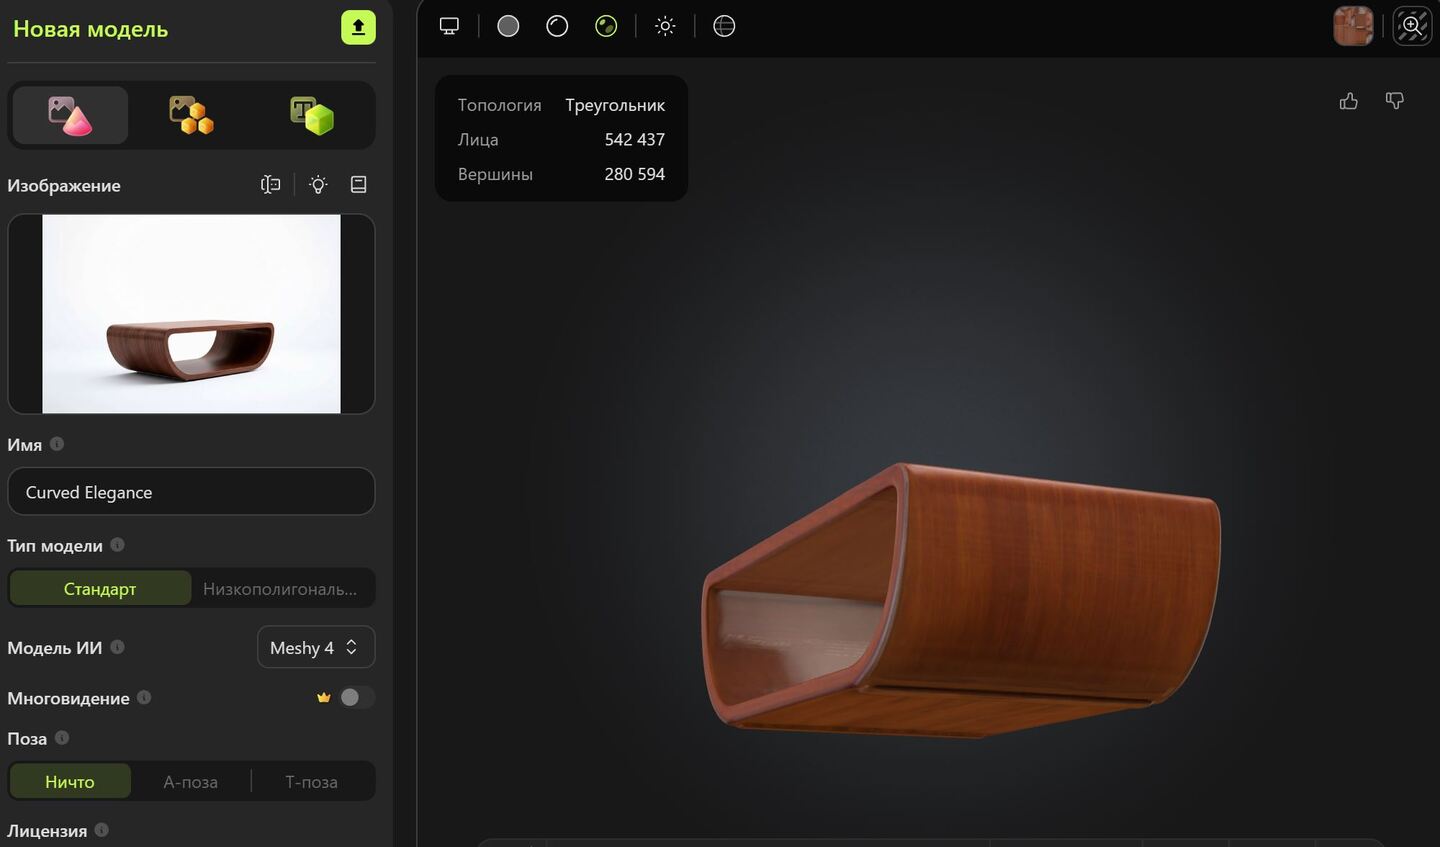Click the magnifier zoom-in icon
The image size is (1440, 847).
tap(1412, 26)
